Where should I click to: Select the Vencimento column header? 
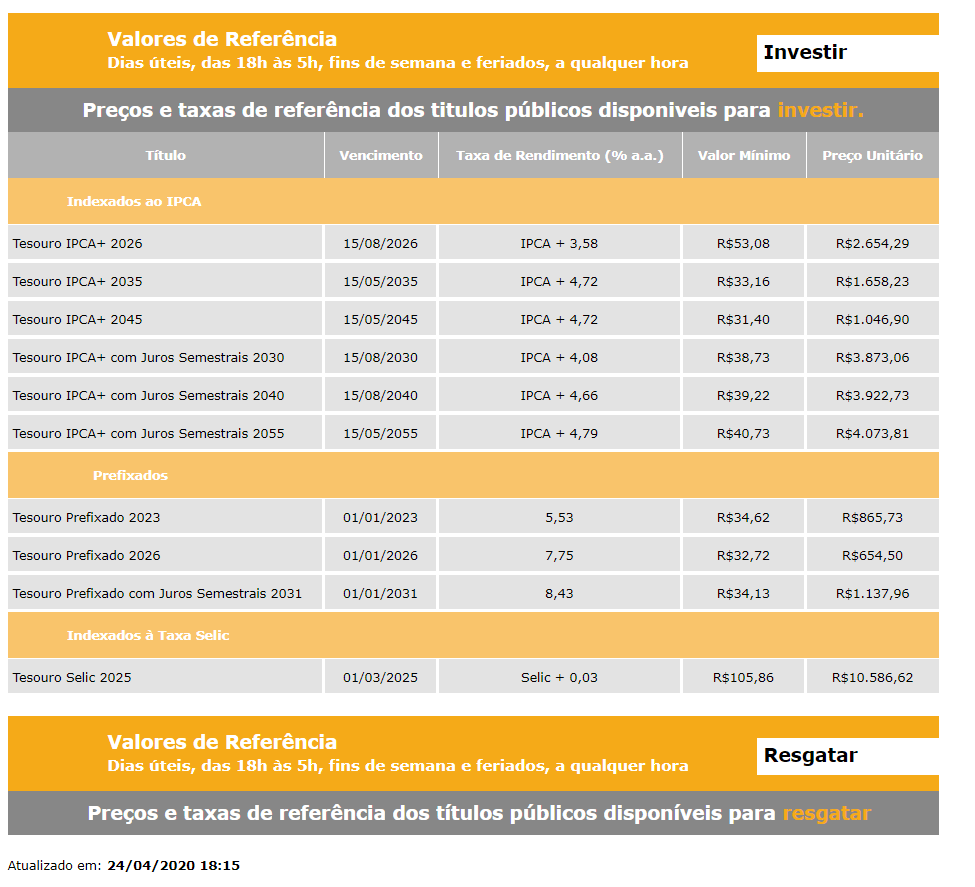[x=381, y=156]
